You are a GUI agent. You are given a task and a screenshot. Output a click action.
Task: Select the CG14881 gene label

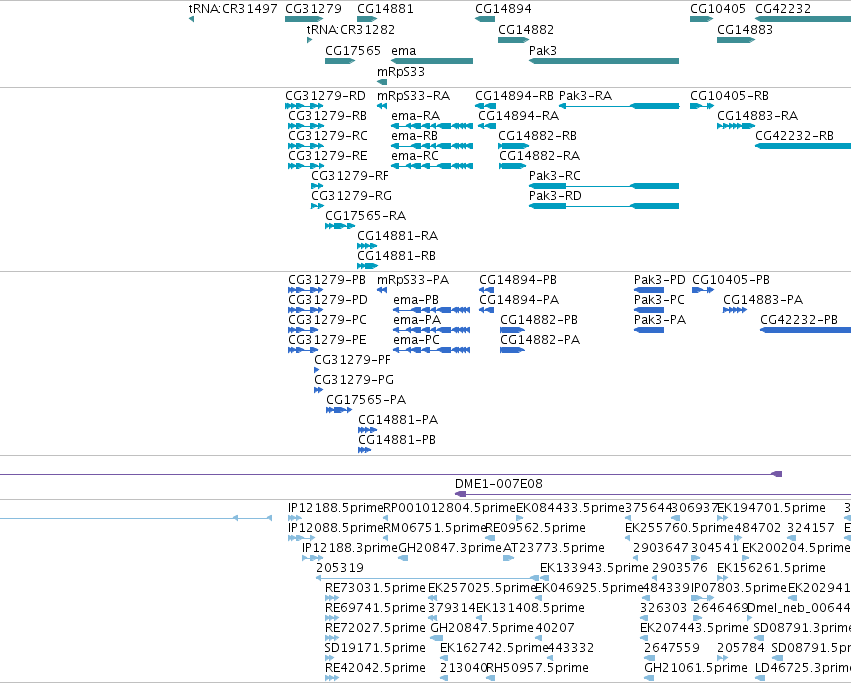click(385, 9)
